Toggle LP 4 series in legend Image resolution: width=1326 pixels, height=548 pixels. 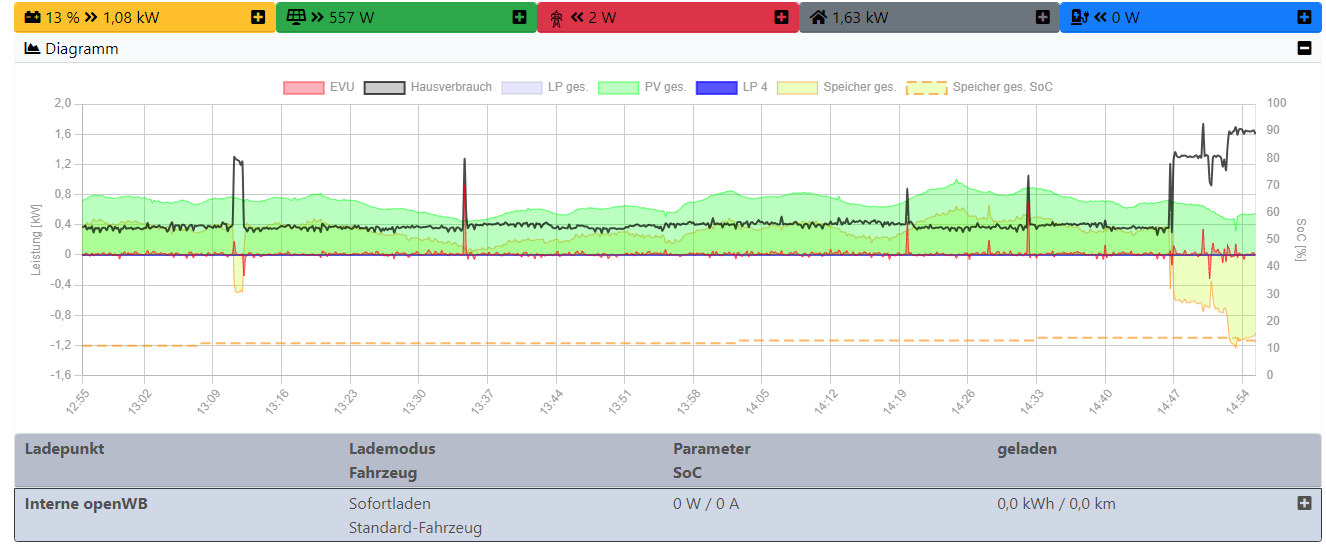[732, 87]
